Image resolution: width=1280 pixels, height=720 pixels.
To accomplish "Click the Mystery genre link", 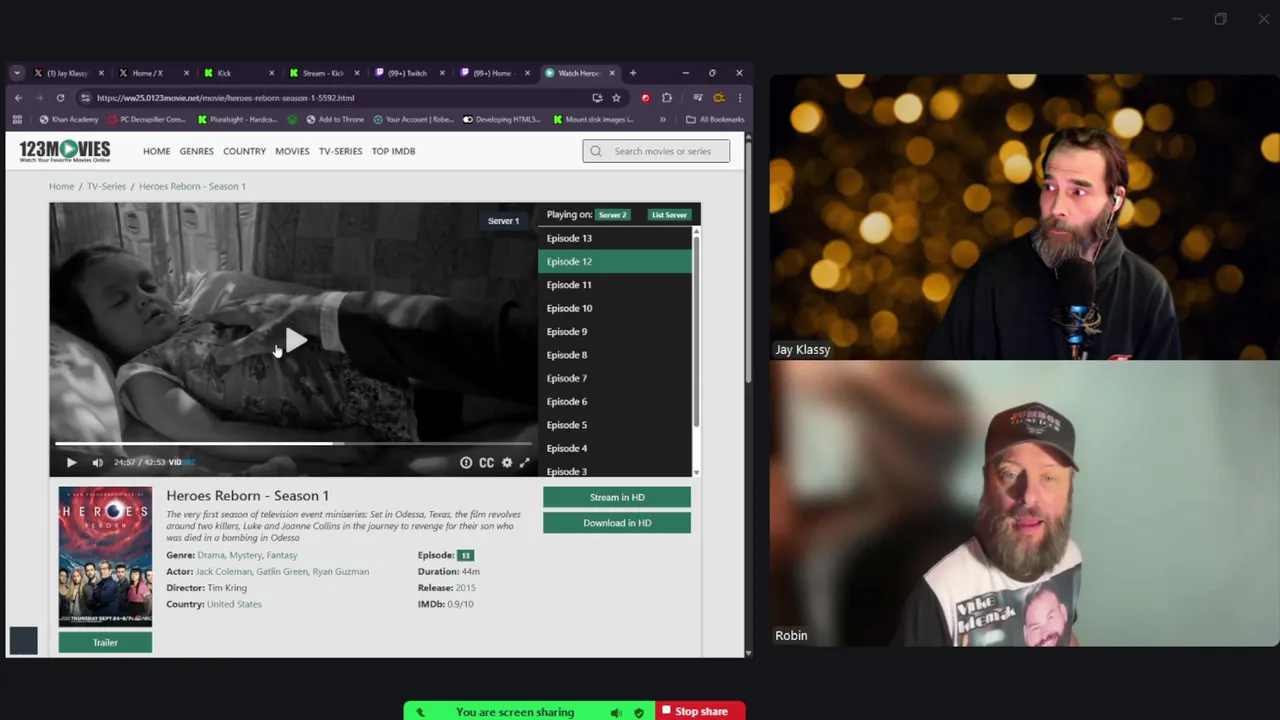I will click(x=246, y=555).
